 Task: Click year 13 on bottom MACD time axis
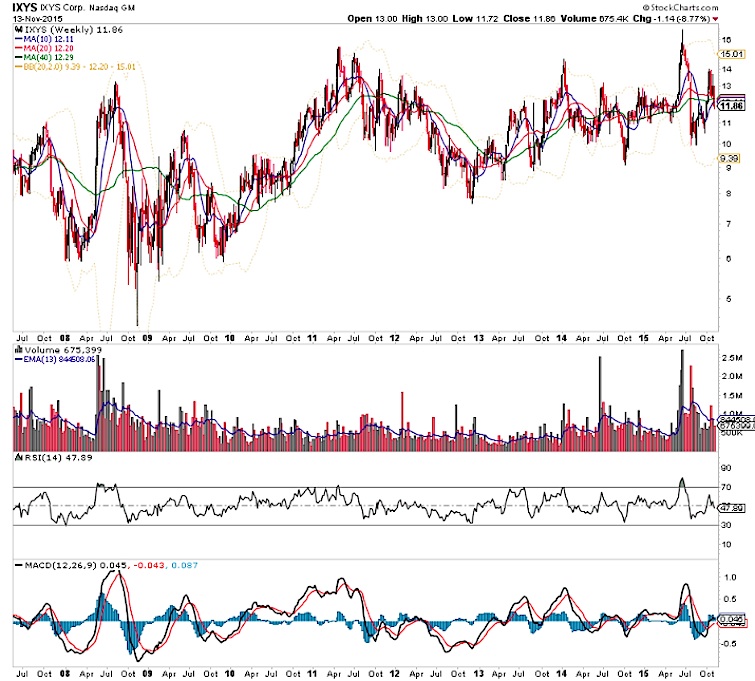[478, 674]
